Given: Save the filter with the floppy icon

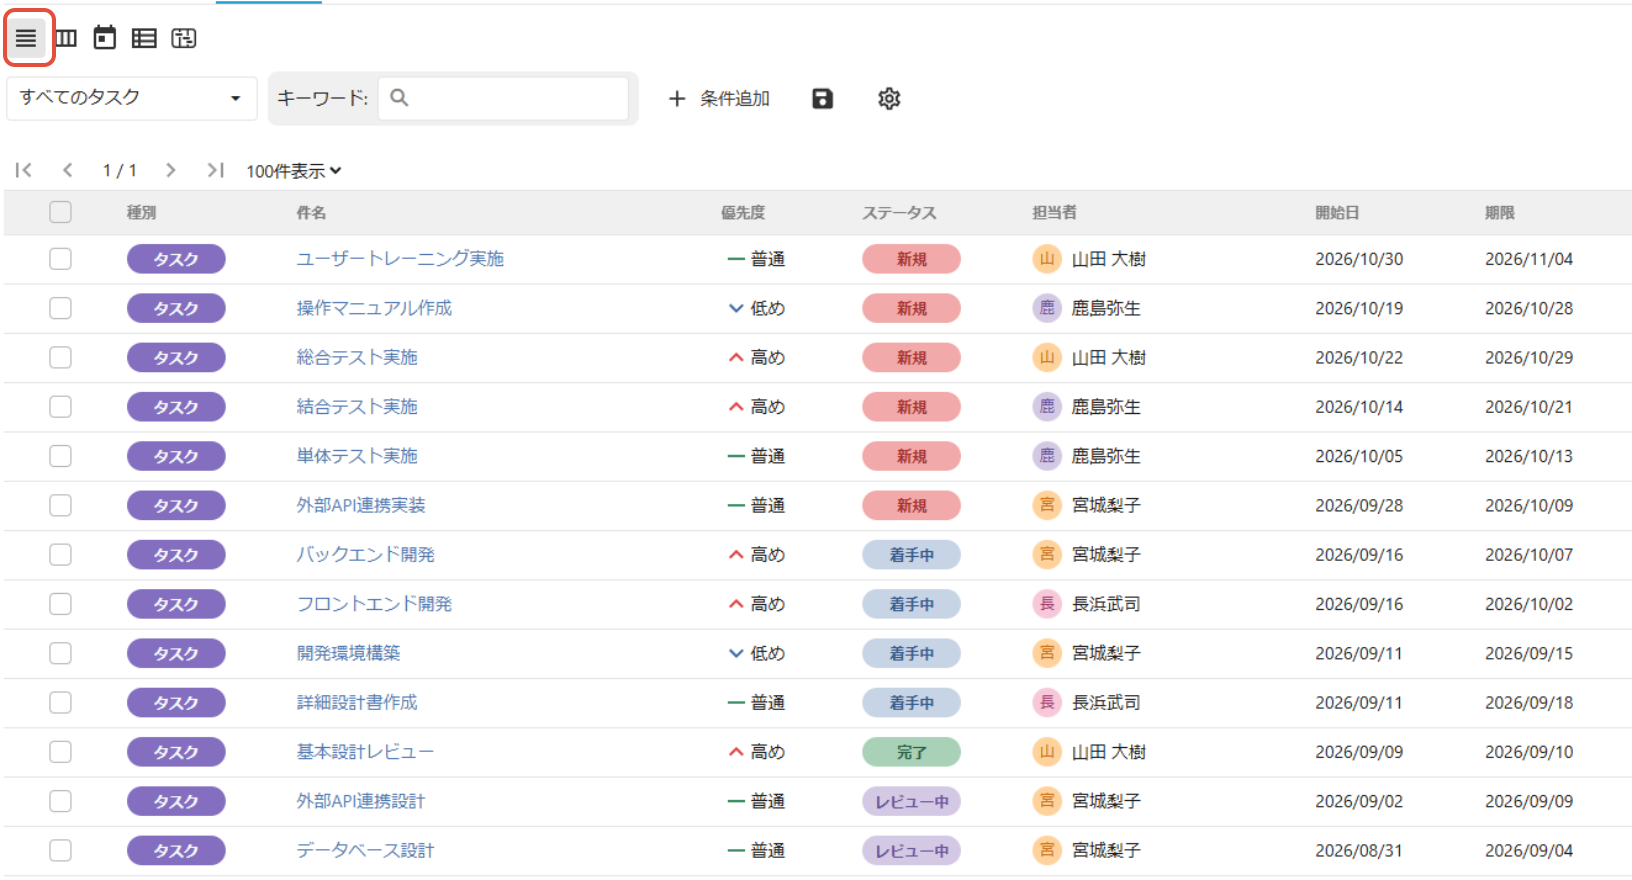Looking at the screenshot, I should (x=822, y=98).
